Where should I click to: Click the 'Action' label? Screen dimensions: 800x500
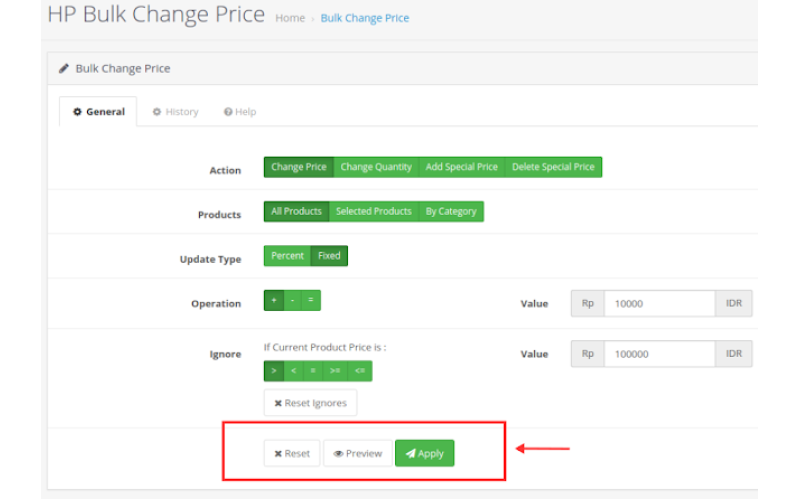tap(225, 170)
